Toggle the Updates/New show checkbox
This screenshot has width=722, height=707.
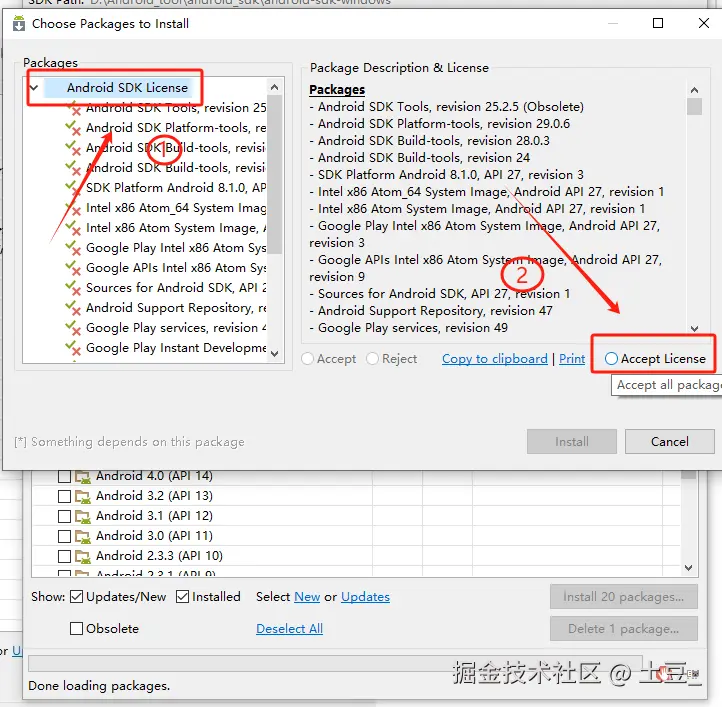click(x=76, y=596)
